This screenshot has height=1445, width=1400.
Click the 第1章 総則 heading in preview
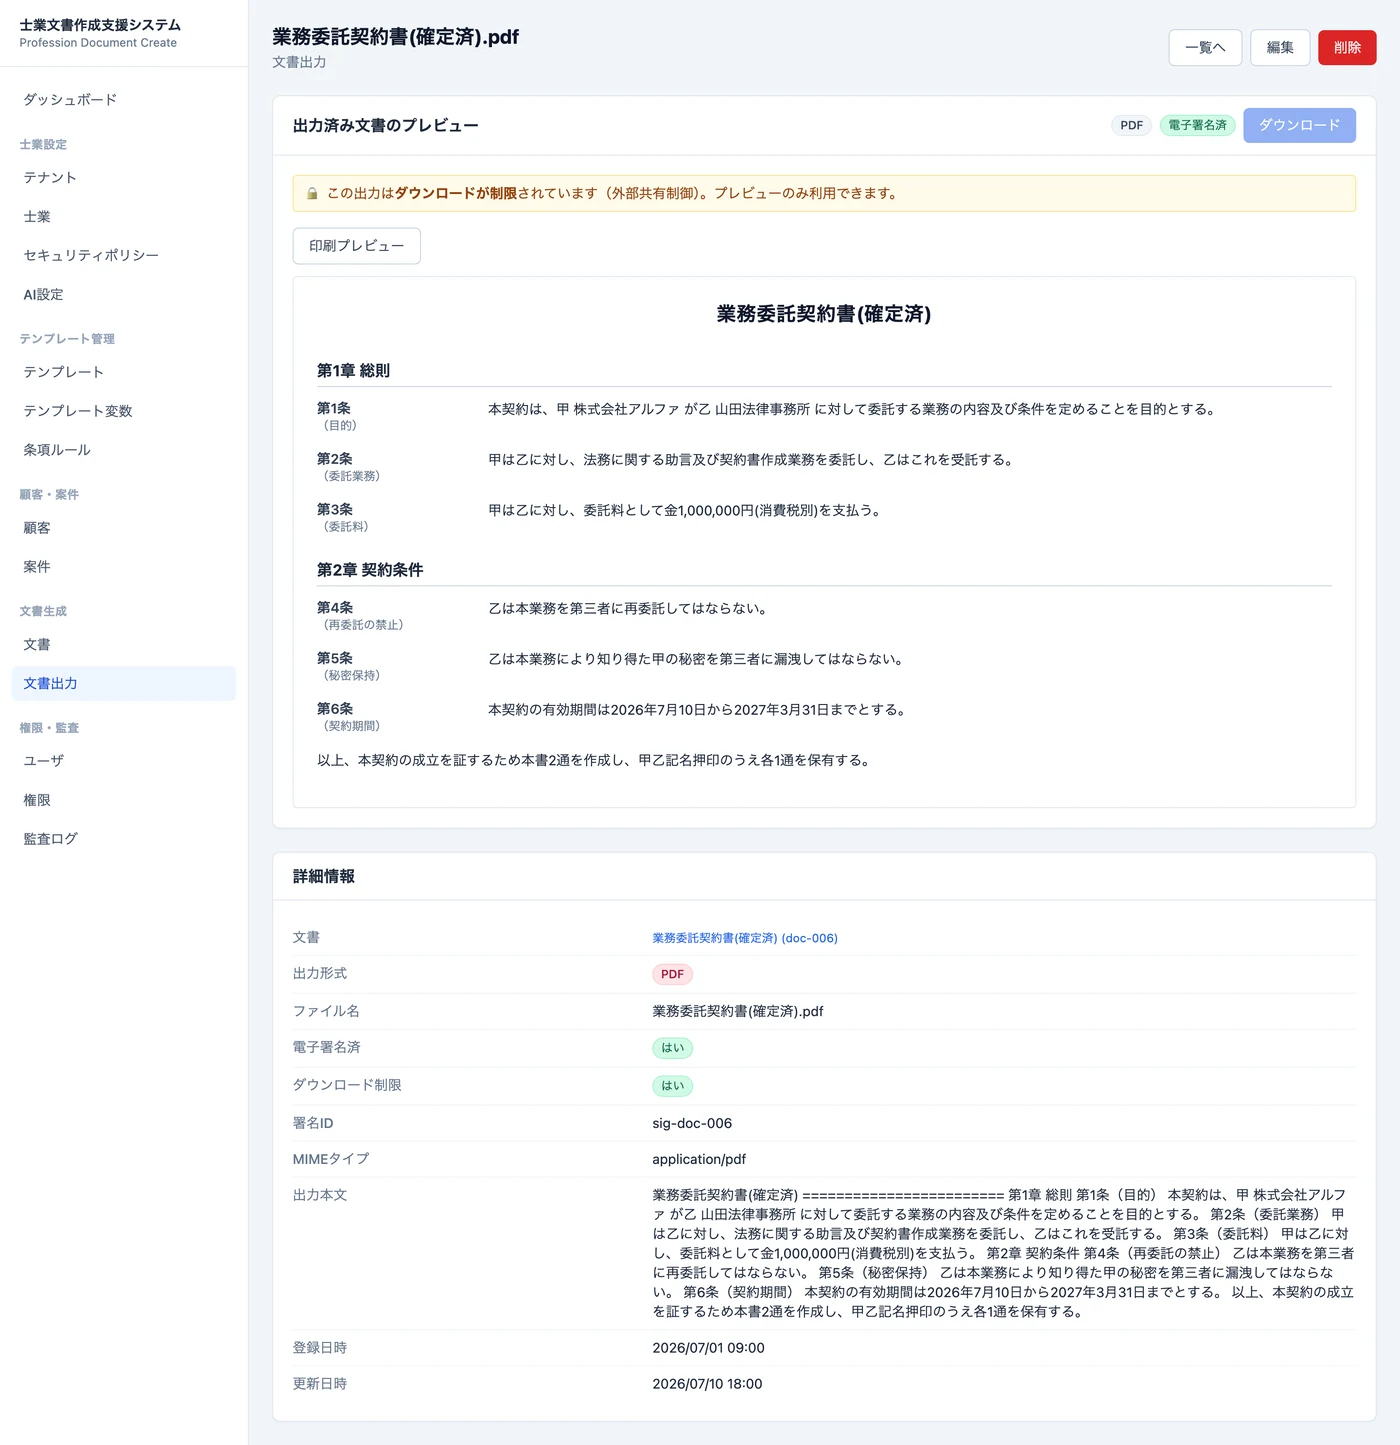(x=353, y=371)
